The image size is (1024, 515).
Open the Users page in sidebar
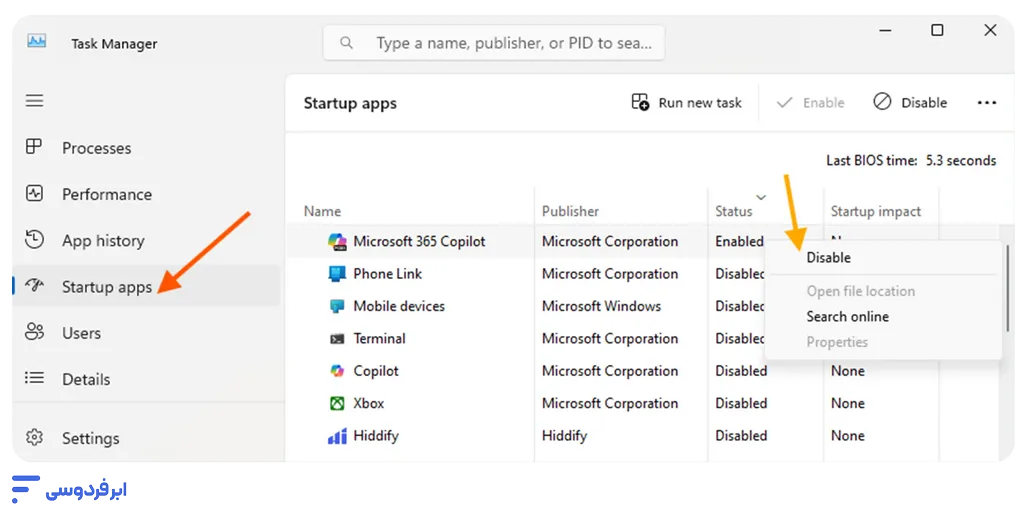click(81, 333)
